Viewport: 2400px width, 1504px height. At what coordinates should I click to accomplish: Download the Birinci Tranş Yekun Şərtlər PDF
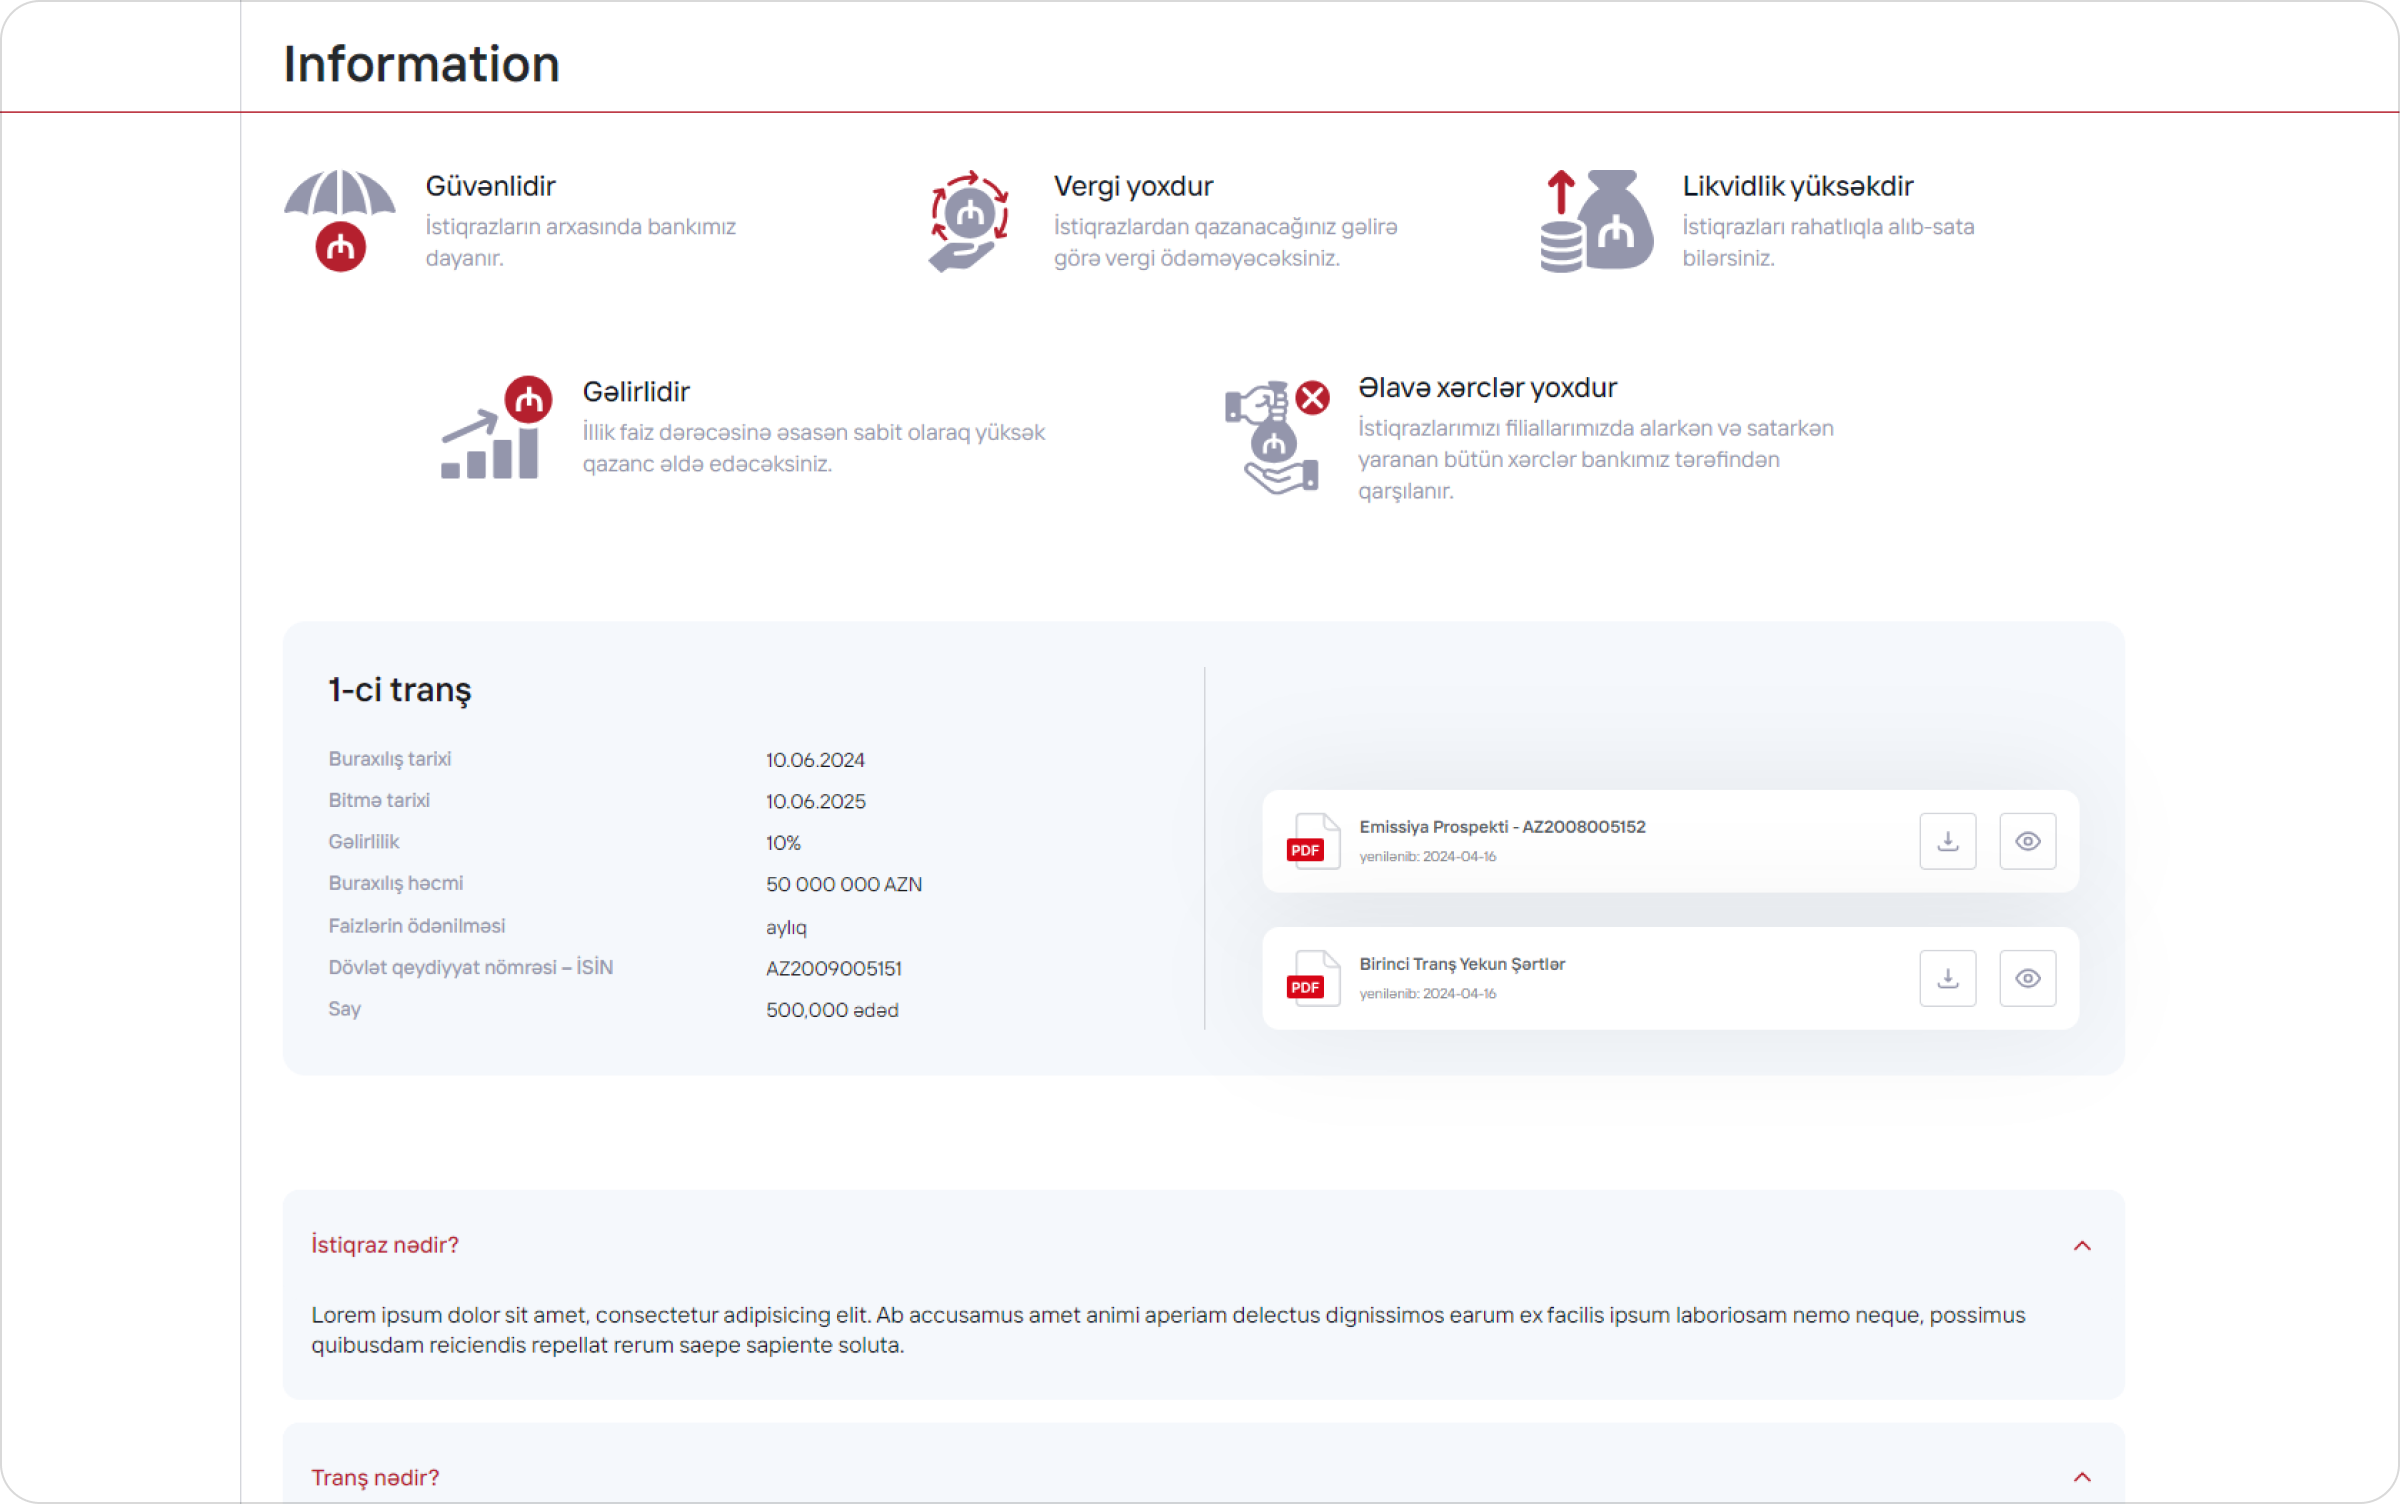pyautogui.click(x=1947, y=978)
